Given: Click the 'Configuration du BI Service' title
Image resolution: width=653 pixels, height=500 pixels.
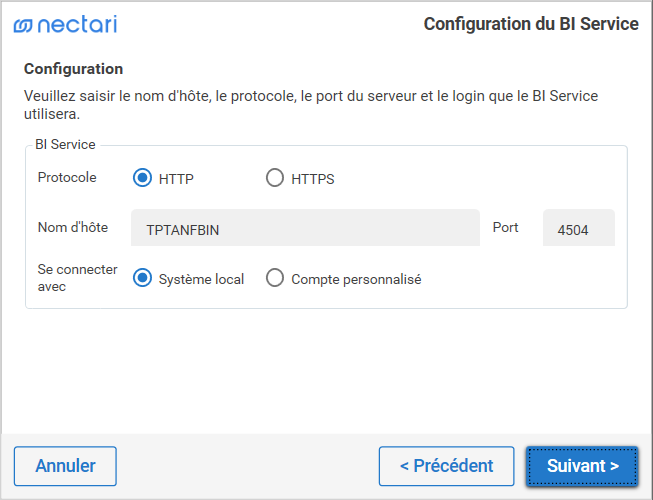Looking at the screenshot, I should coord(531,24).
